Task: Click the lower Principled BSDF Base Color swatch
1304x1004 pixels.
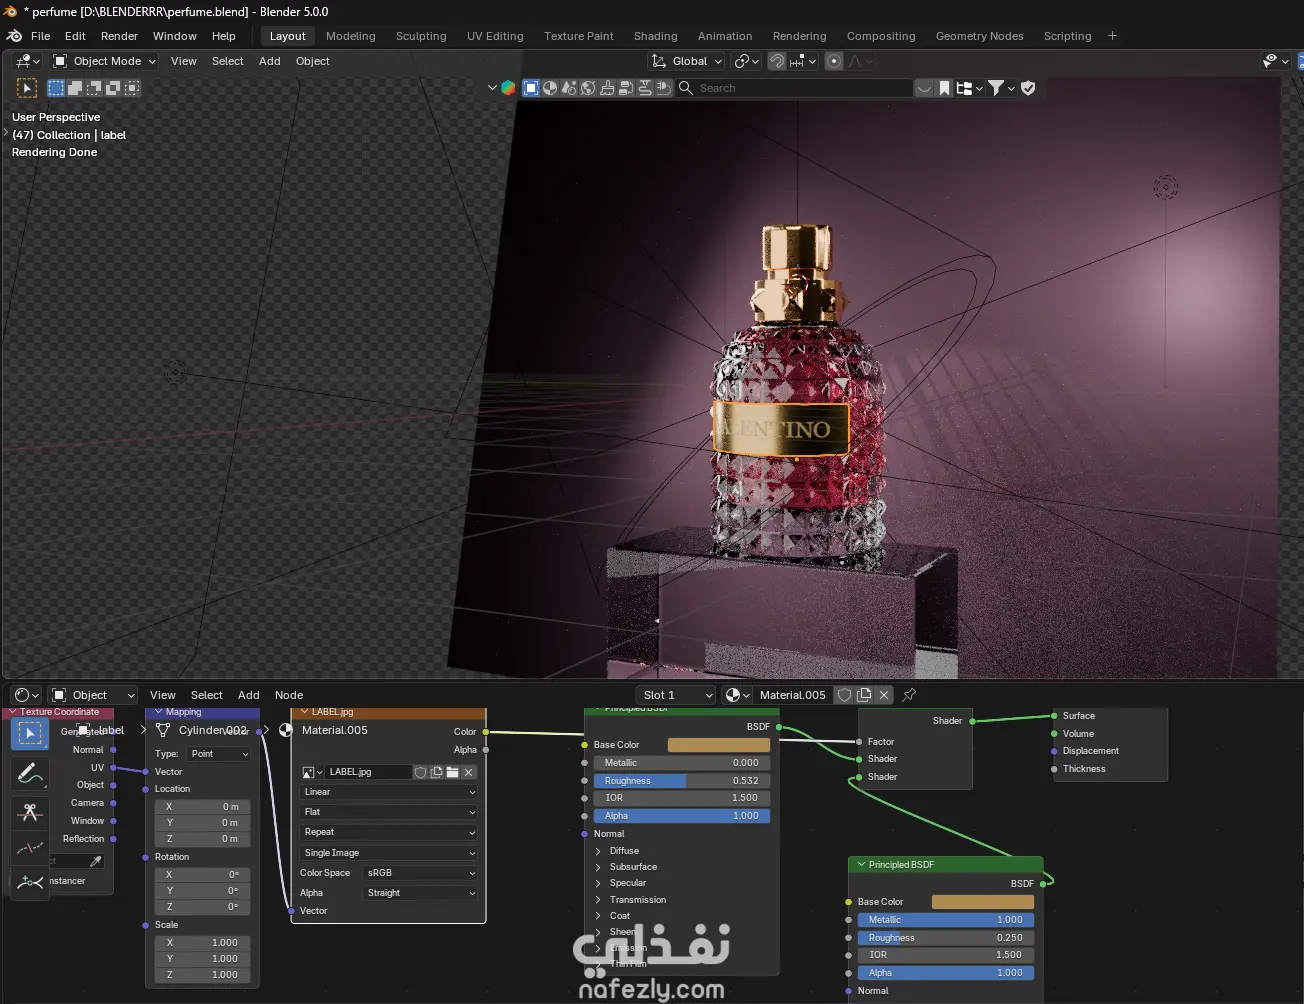Action: 983,902
